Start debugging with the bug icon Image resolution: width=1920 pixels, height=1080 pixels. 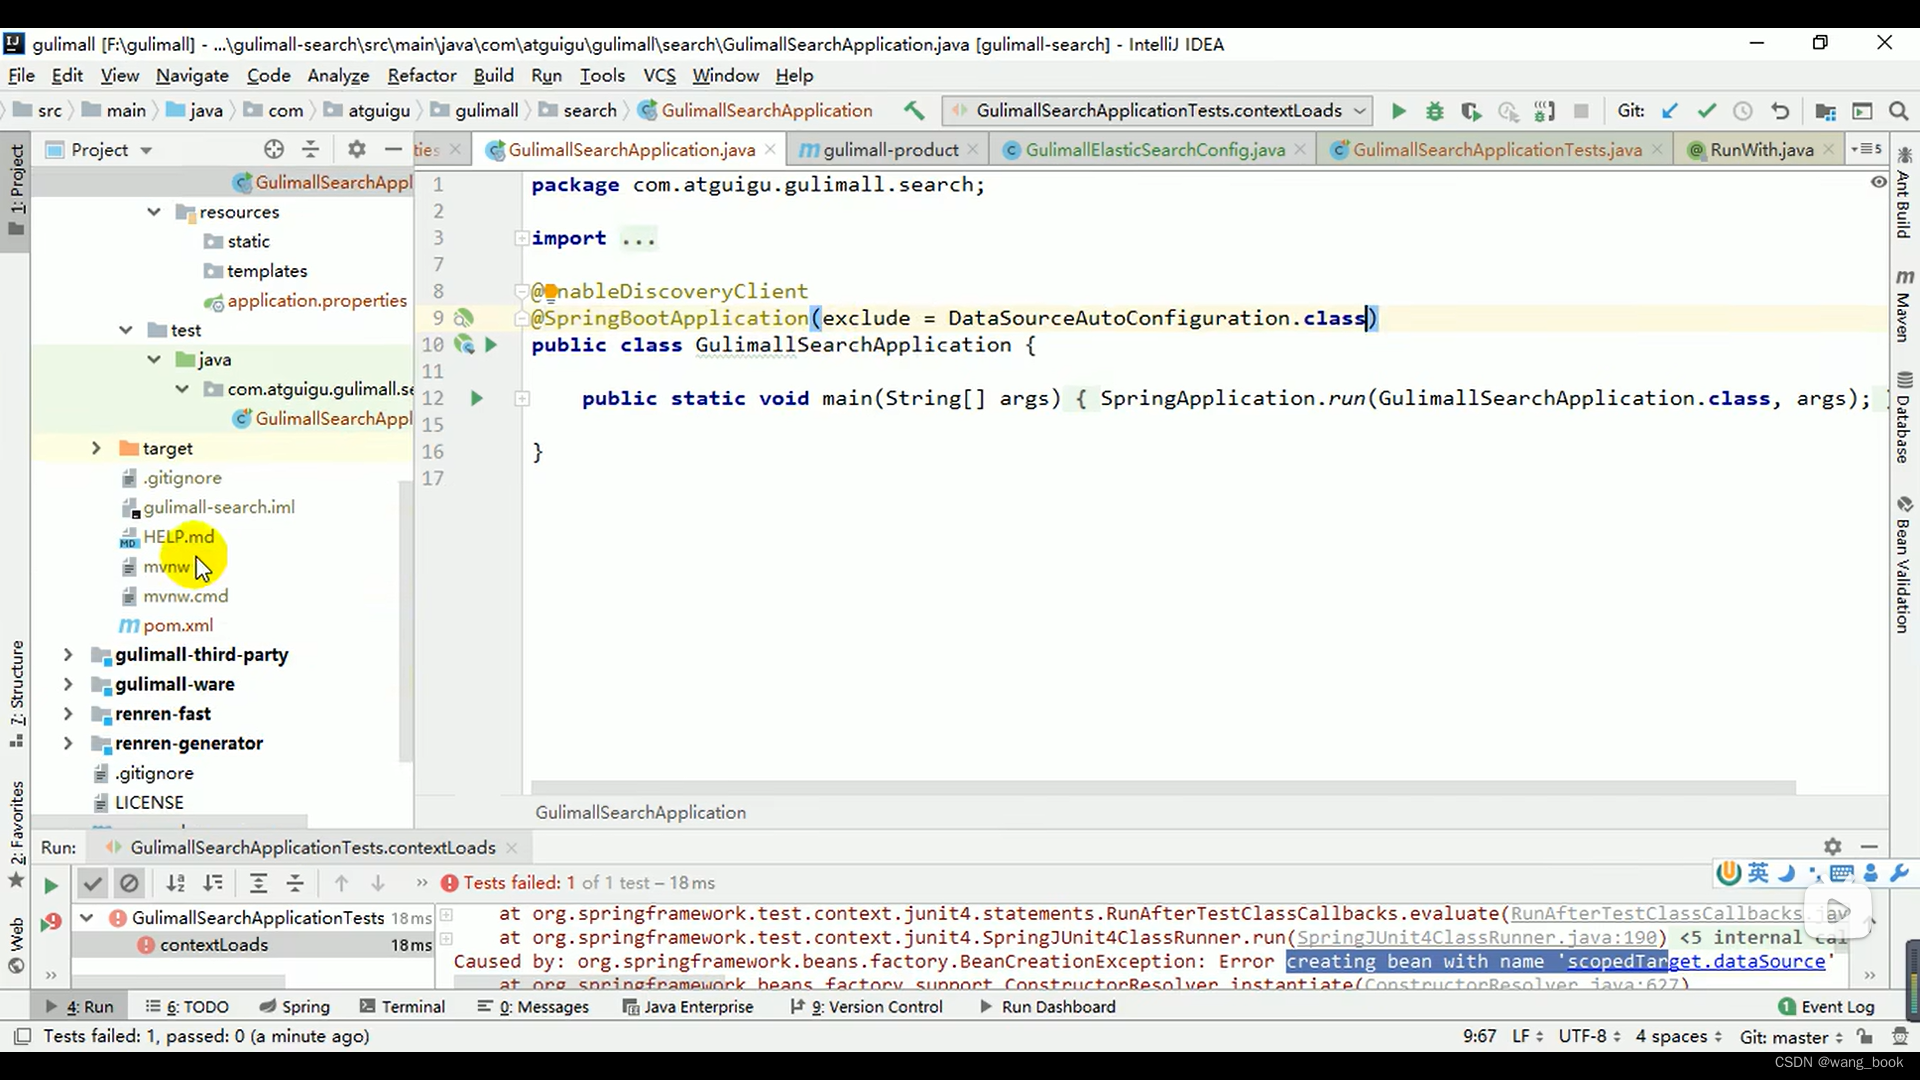[x=1435, y=111]
